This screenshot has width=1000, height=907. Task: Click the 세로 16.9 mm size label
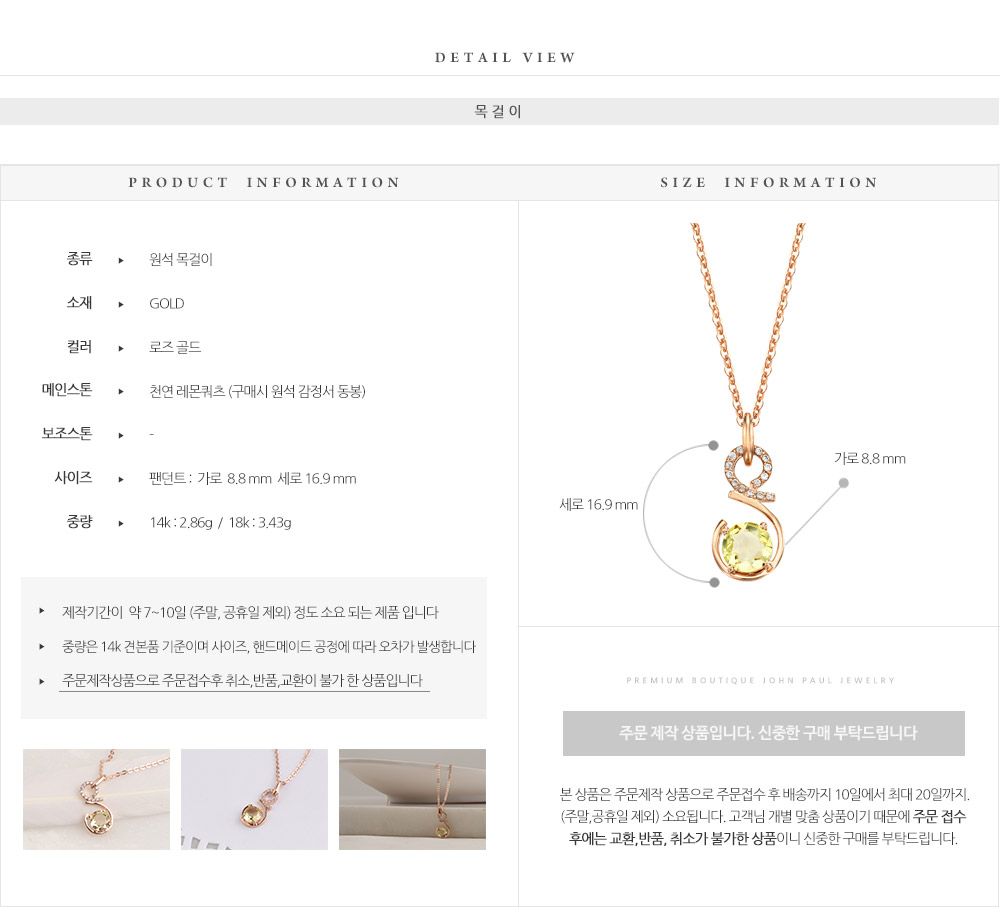[x=598, y=505]
